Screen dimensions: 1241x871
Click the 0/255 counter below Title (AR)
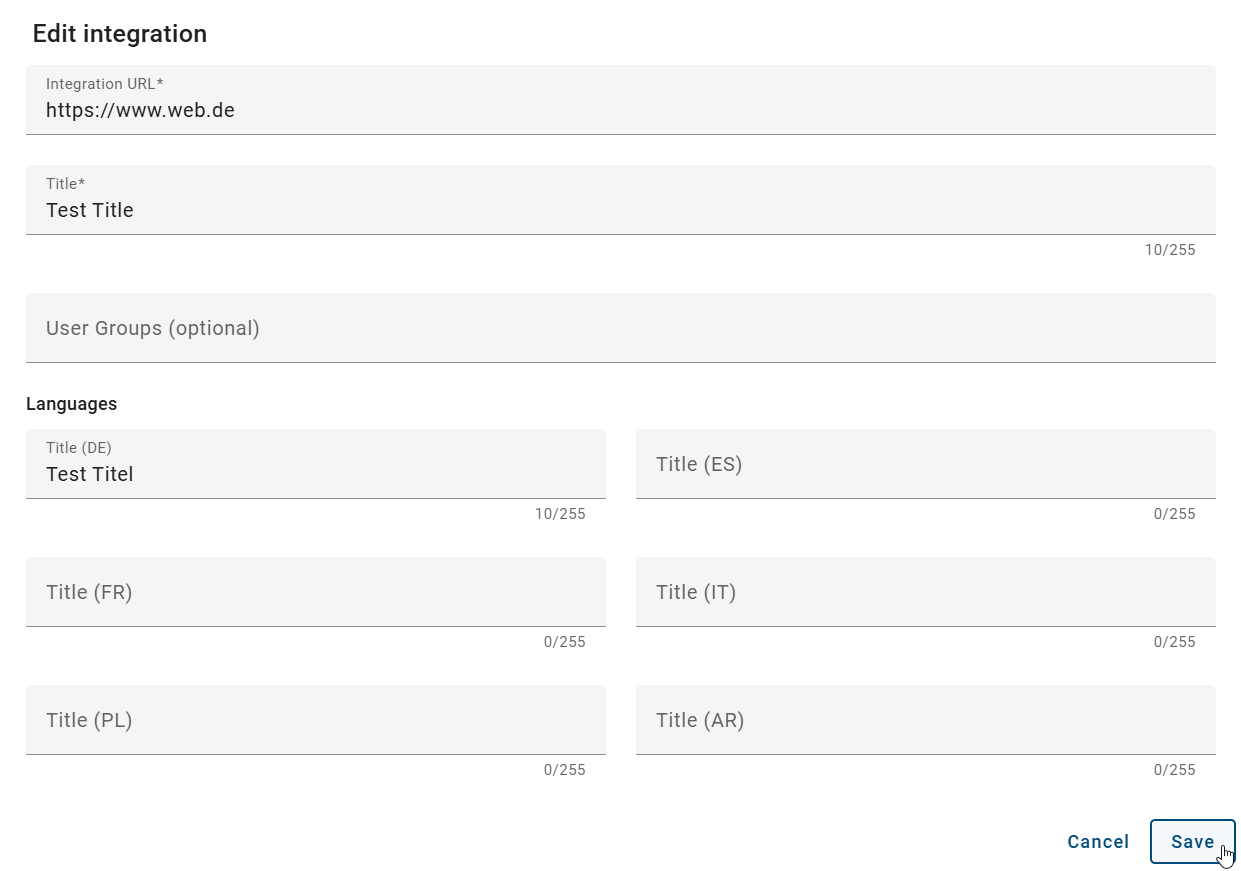tap(1174, 770)
